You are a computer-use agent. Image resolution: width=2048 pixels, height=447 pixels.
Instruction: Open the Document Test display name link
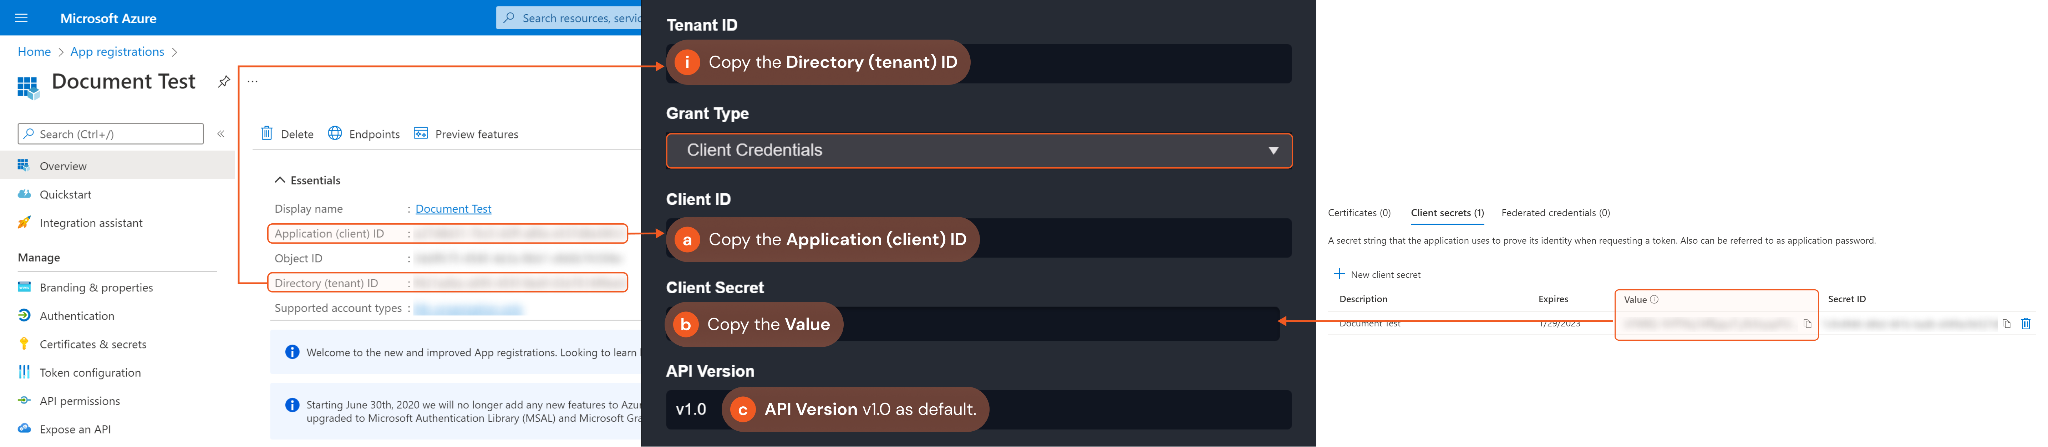tap(453, 209)
